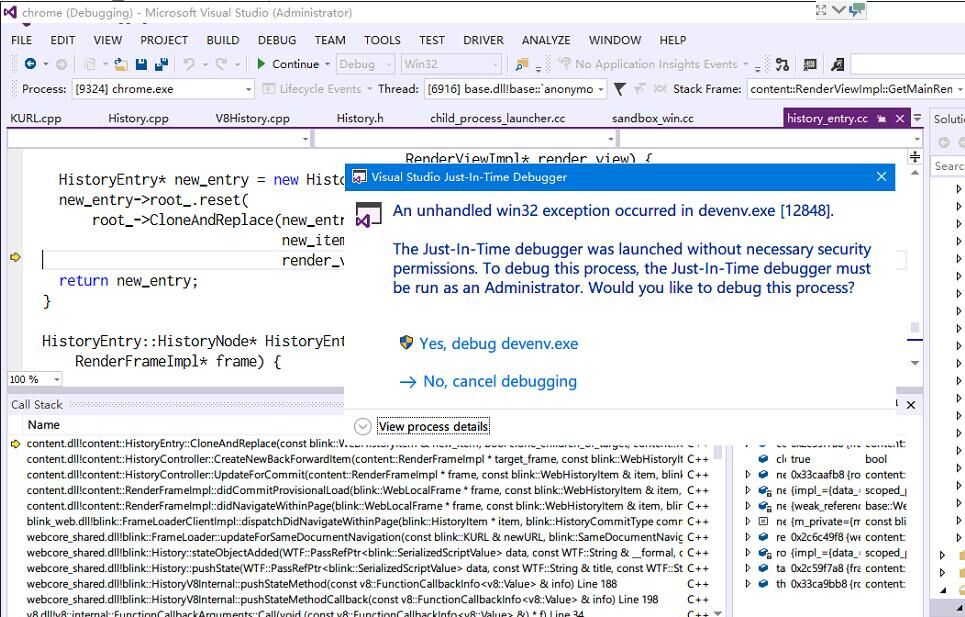Open the TOOLS menu
The image size is (965, 617).
coord(382,41)
